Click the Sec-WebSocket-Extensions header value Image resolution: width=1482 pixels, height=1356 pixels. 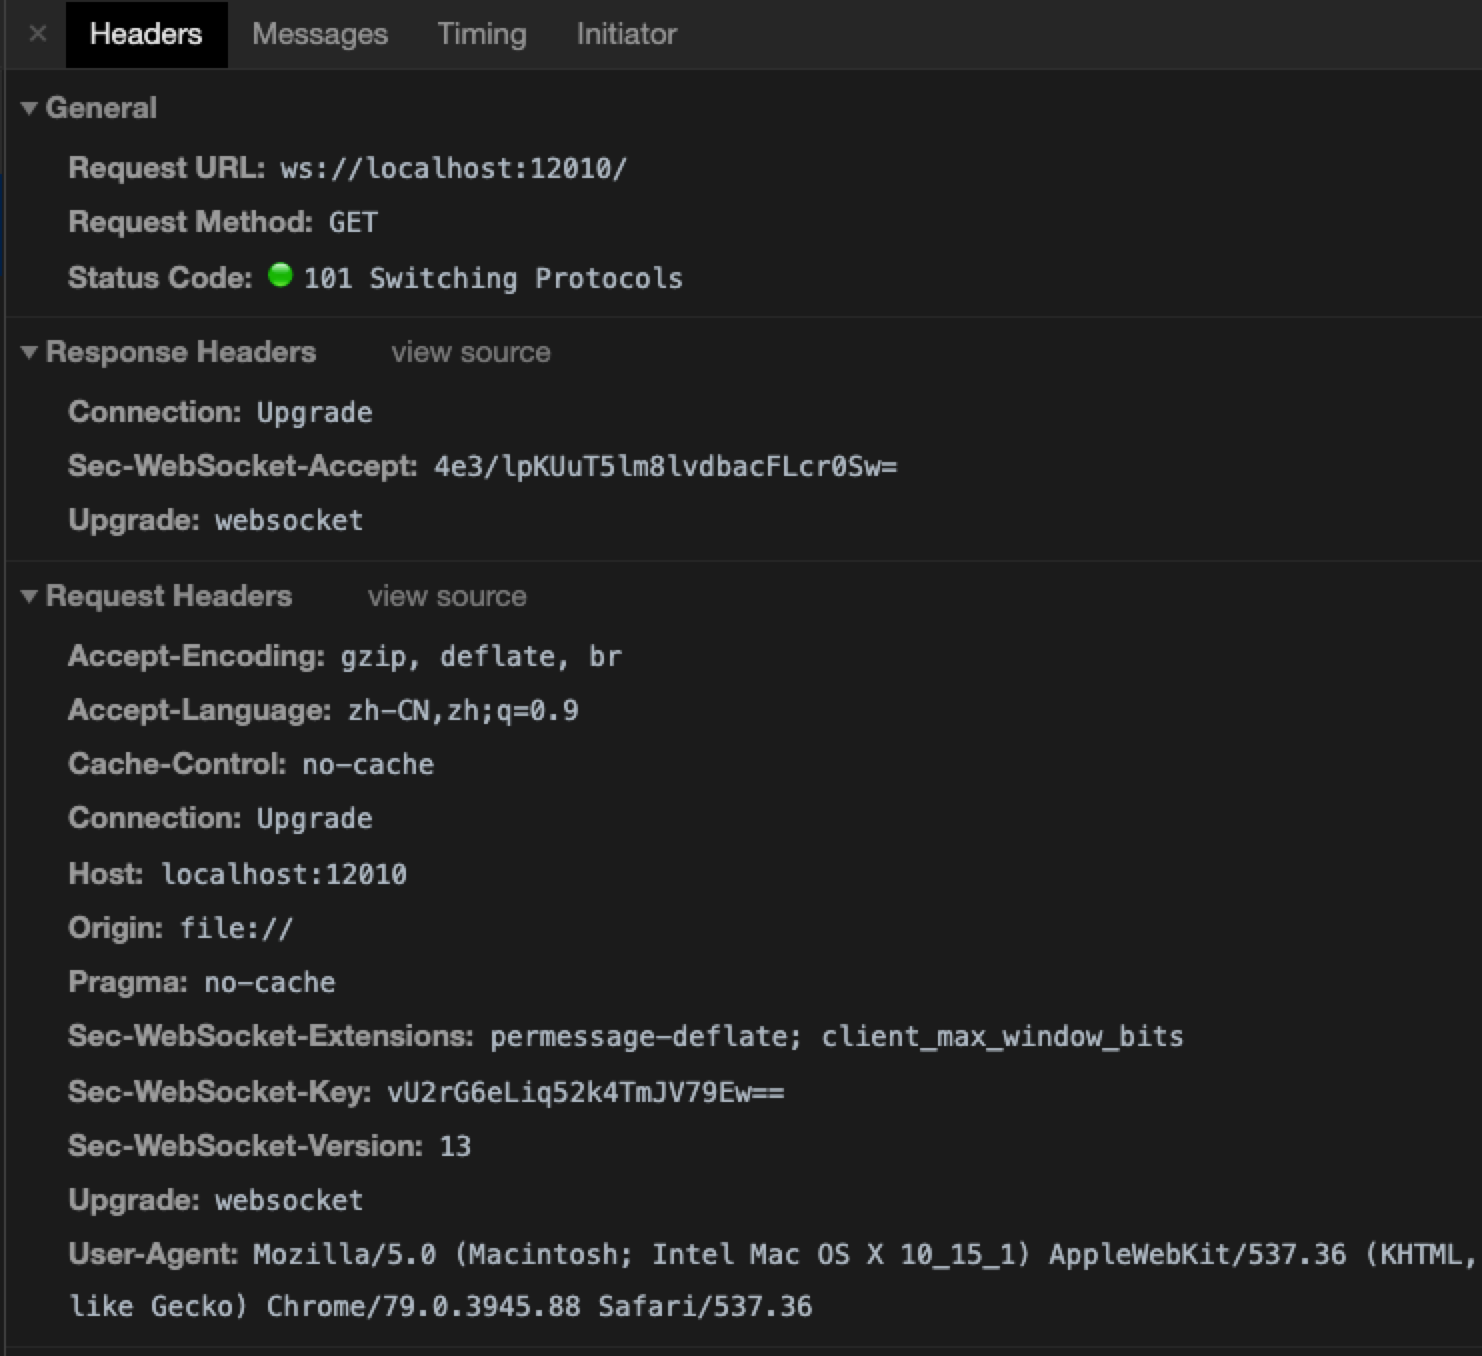pyautogui.click(x=836, y=1036)
